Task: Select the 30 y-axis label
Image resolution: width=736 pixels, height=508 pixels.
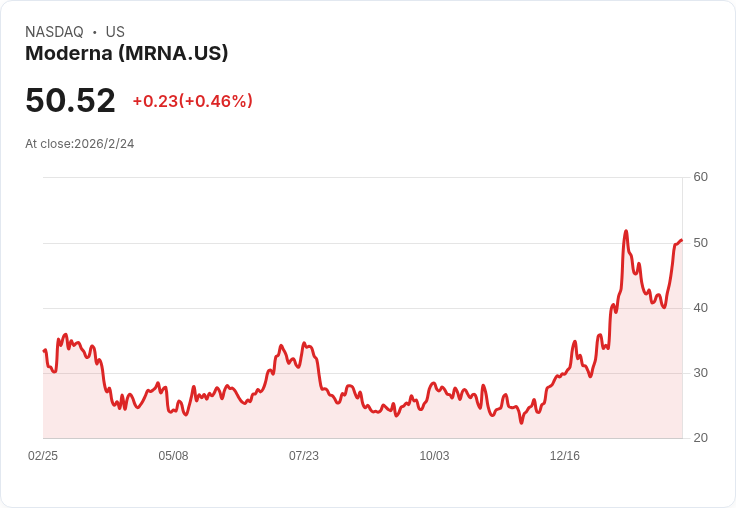Action: click(700, 373)
